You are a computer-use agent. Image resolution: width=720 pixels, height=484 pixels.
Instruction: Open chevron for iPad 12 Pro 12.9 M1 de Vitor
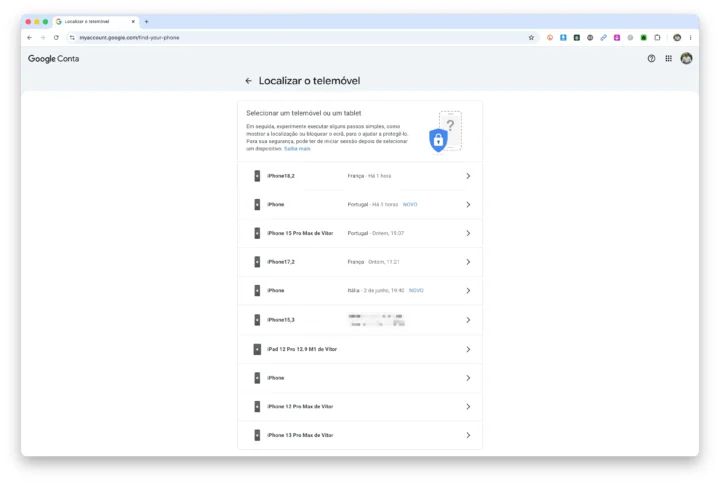(468, 349)
